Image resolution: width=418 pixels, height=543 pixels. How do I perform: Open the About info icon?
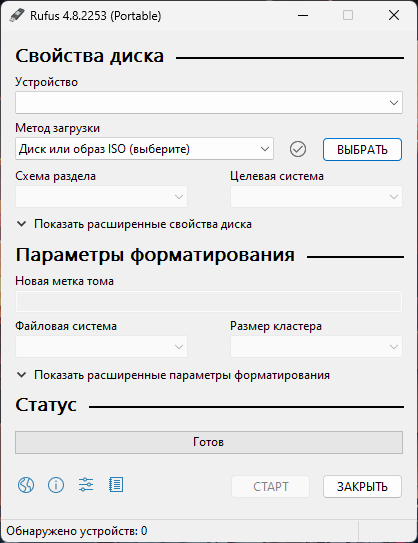[x=56, y=485]
